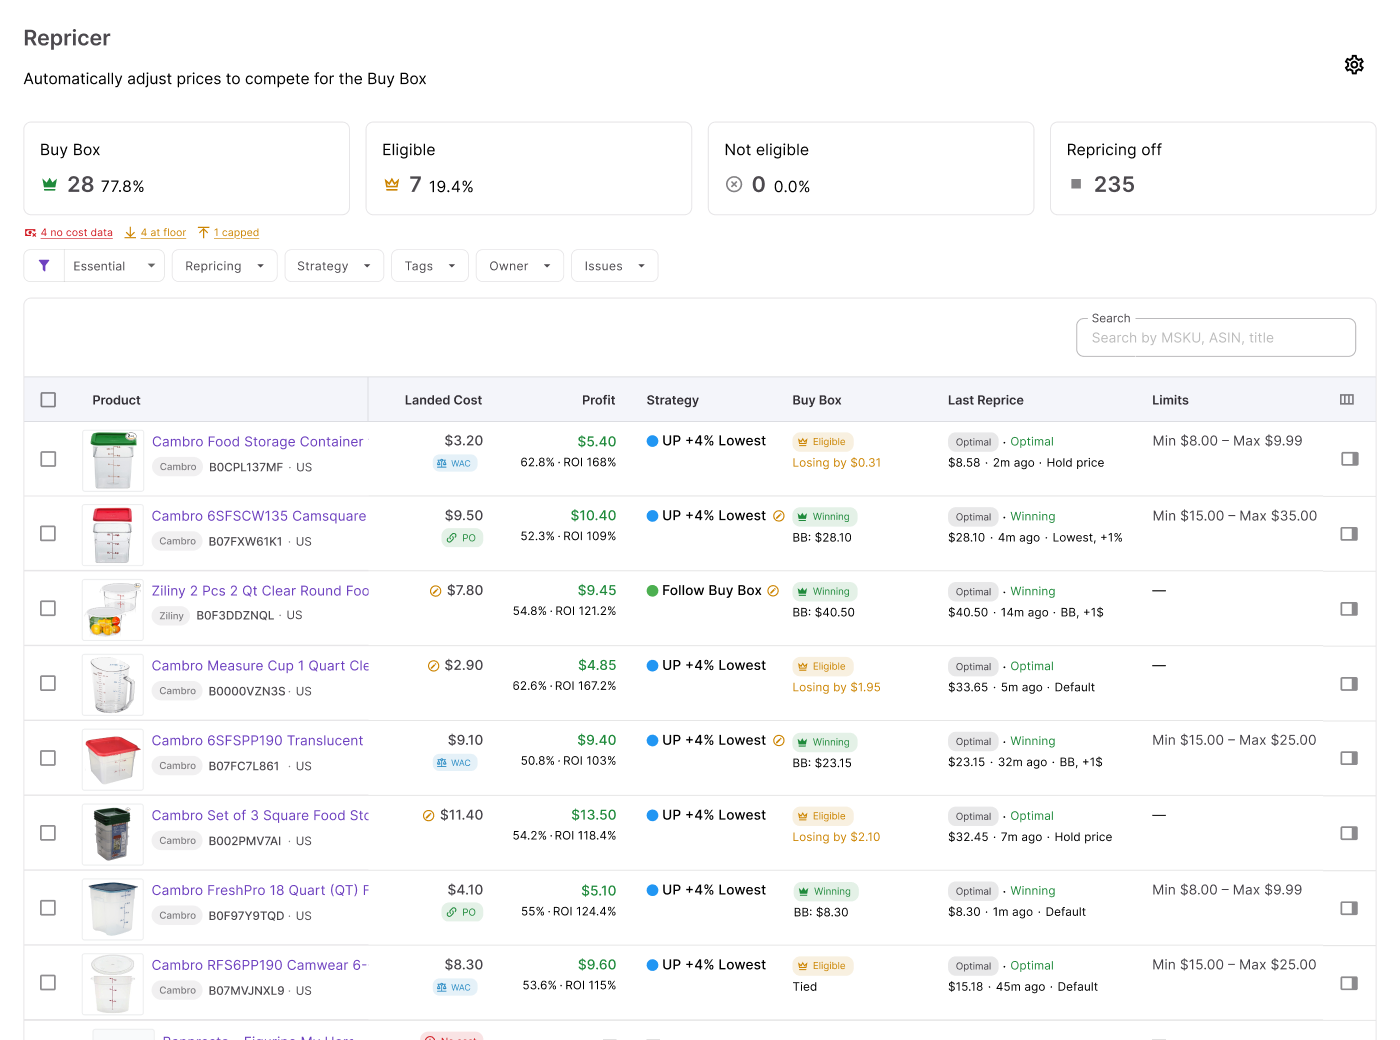Click blue strategy dot for Cambro Set of 3

652,815
